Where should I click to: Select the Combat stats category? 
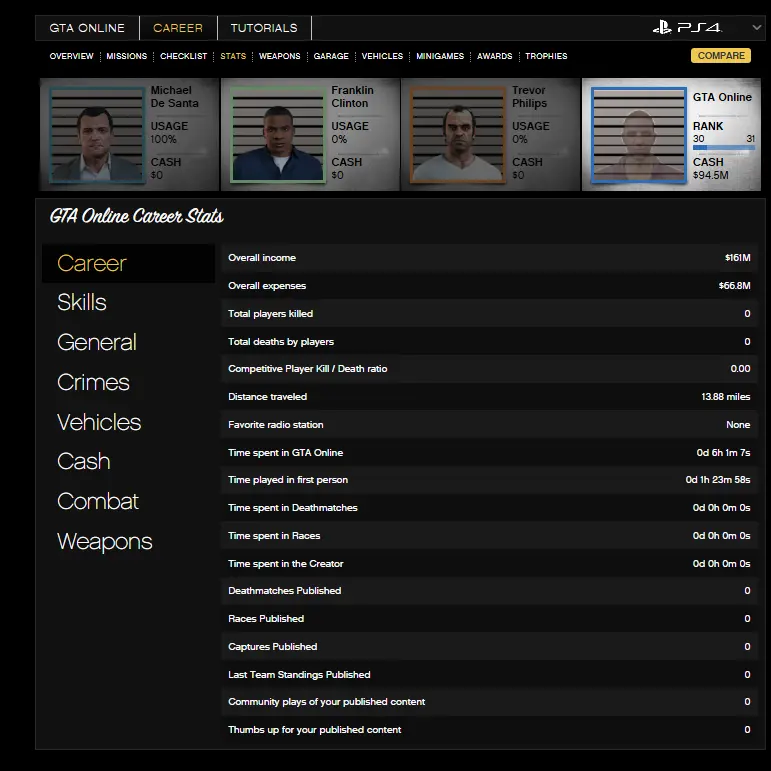tap(98, 502)
